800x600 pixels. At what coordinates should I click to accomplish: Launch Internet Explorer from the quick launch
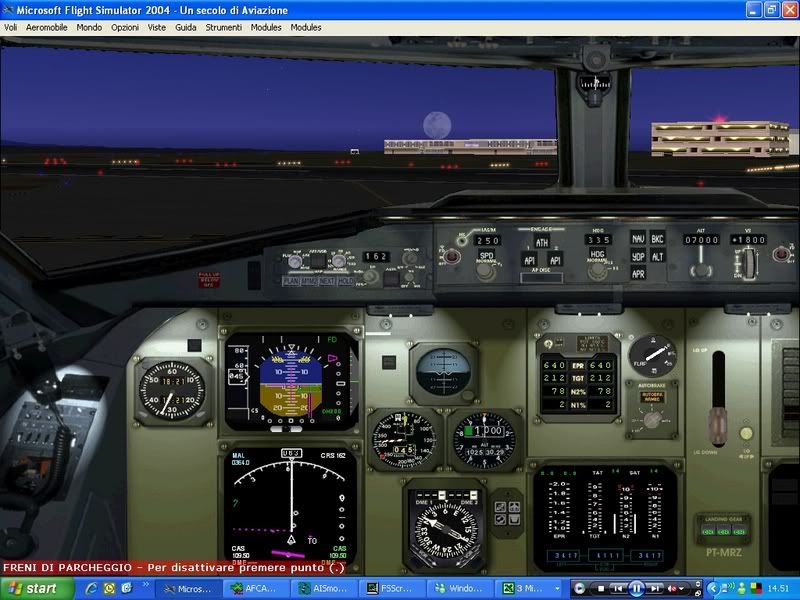point(91,589)
